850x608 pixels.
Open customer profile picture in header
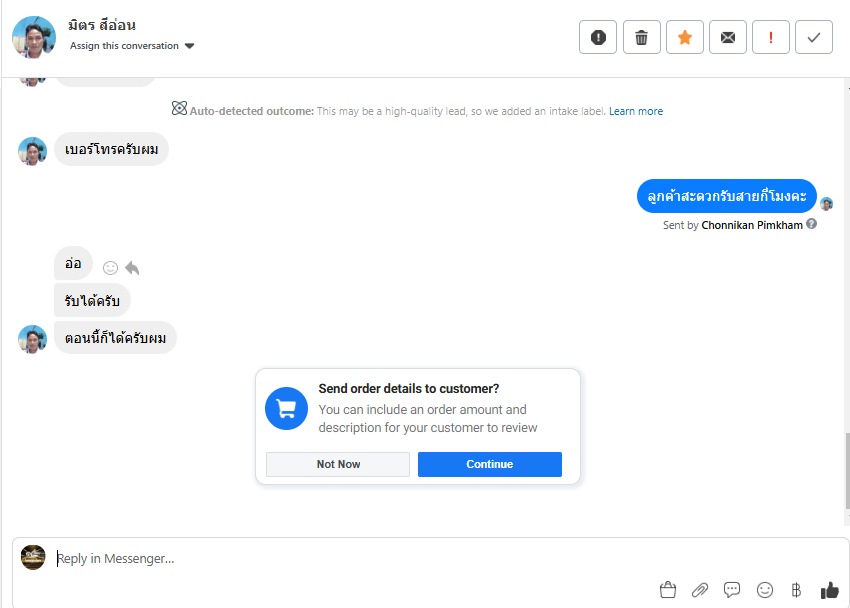pos(34,37)
